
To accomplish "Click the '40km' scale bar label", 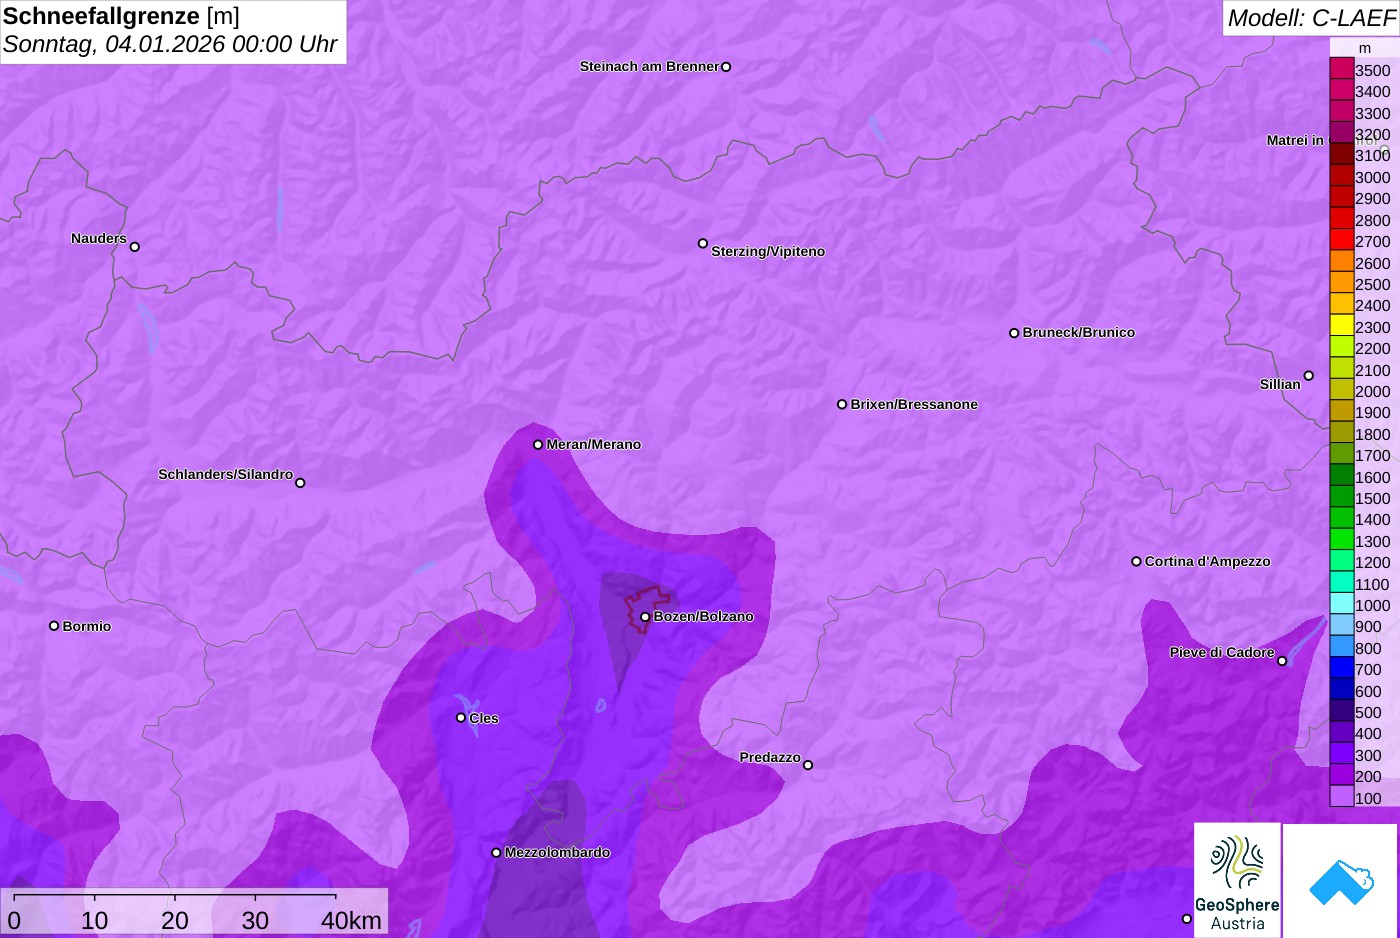I will [351, 920].
